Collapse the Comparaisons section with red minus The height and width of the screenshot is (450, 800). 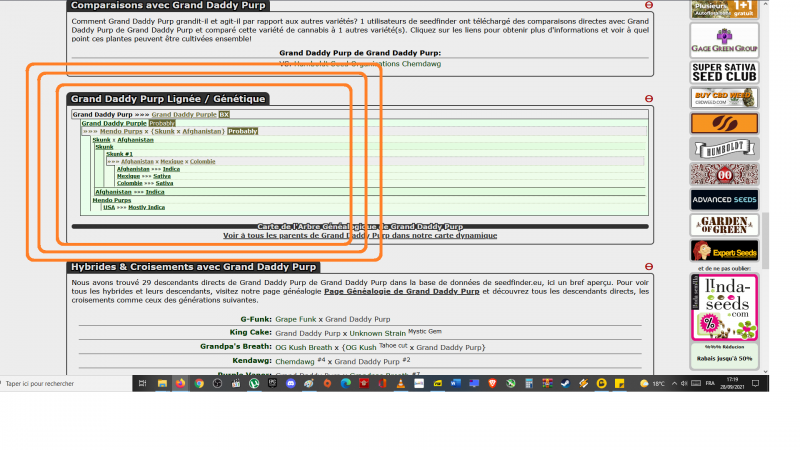click(649, 5)
